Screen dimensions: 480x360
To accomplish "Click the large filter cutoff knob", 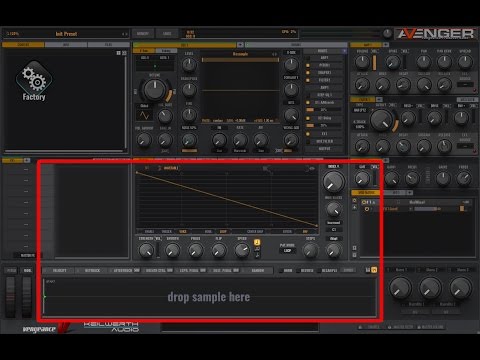I will tap(382, 120).
